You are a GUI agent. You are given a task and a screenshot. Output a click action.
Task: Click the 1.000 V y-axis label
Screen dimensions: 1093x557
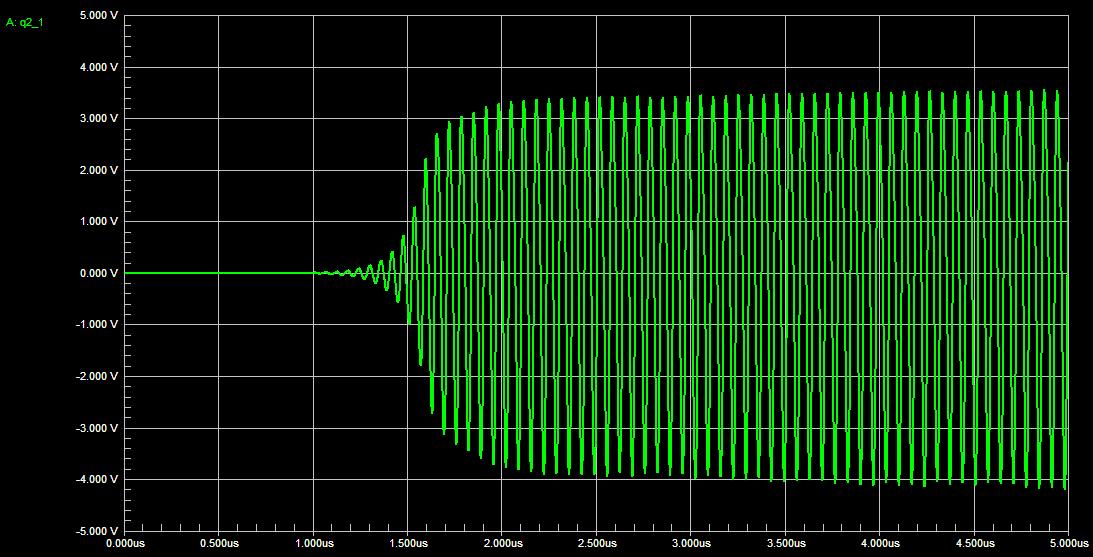click(x=99, y=221)
